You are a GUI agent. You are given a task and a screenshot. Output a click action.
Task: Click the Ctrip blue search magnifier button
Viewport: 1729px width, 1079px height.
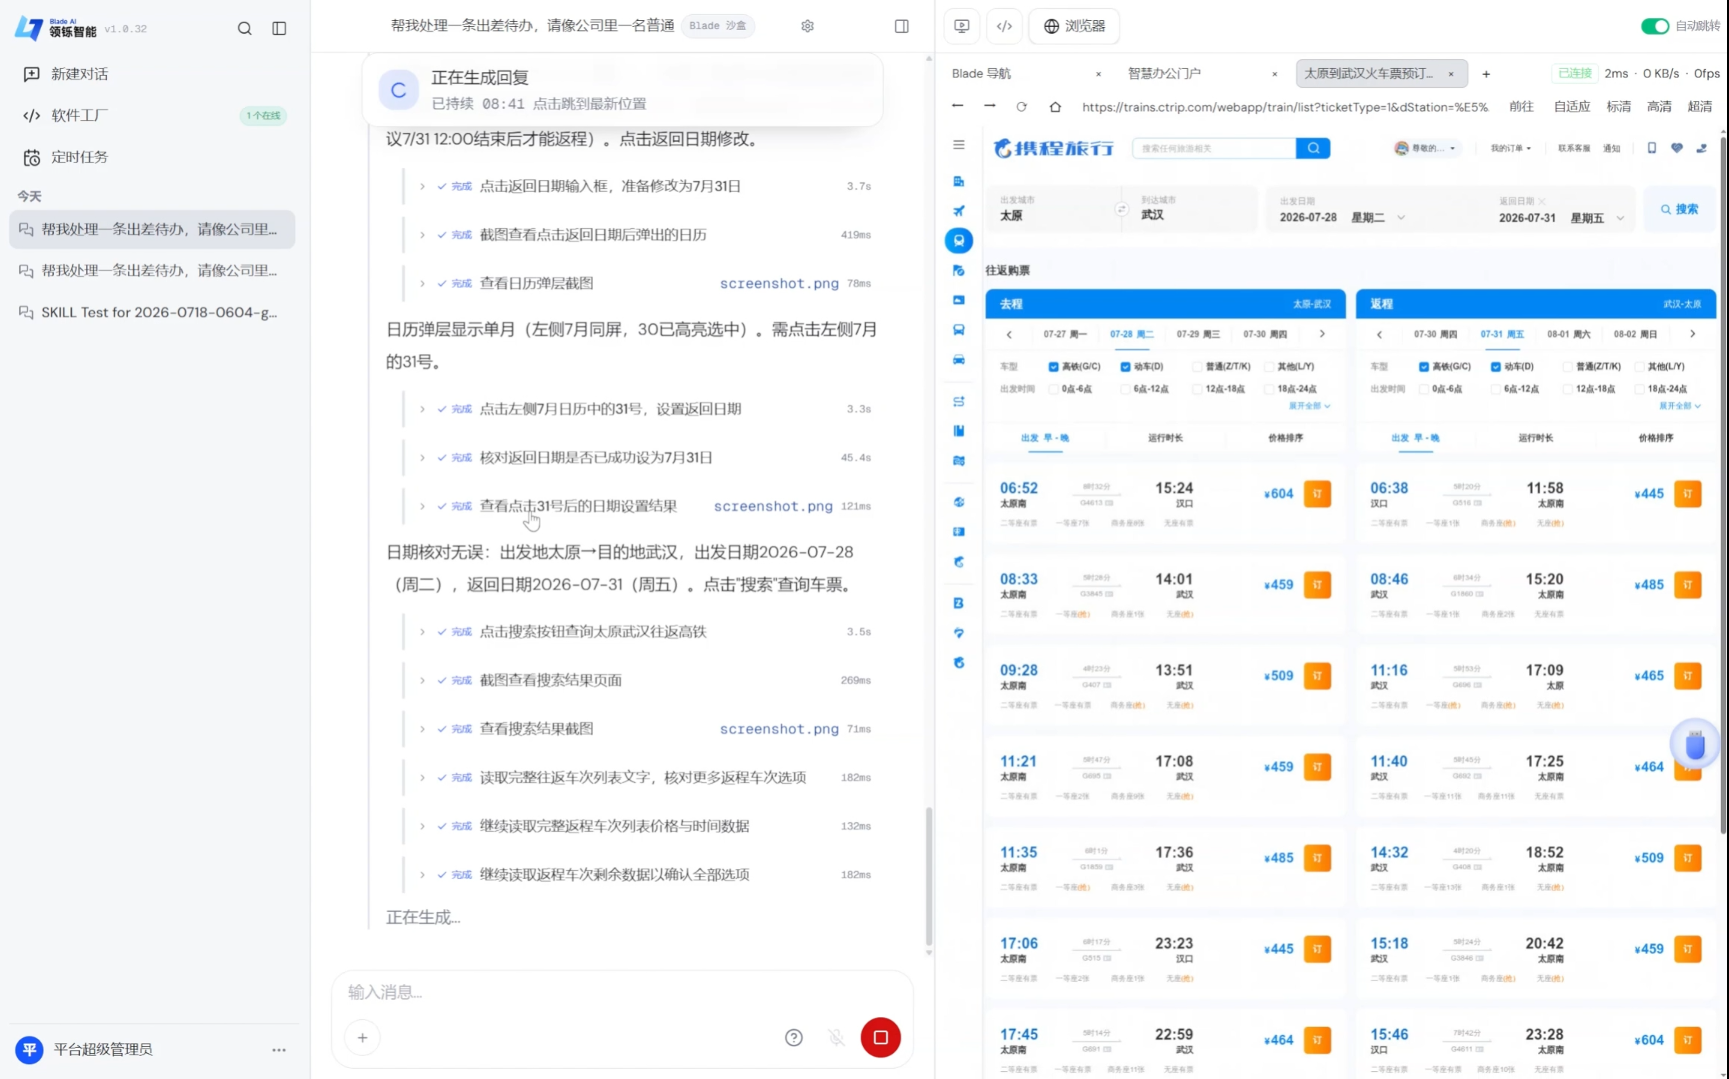tap(1312, 148)
